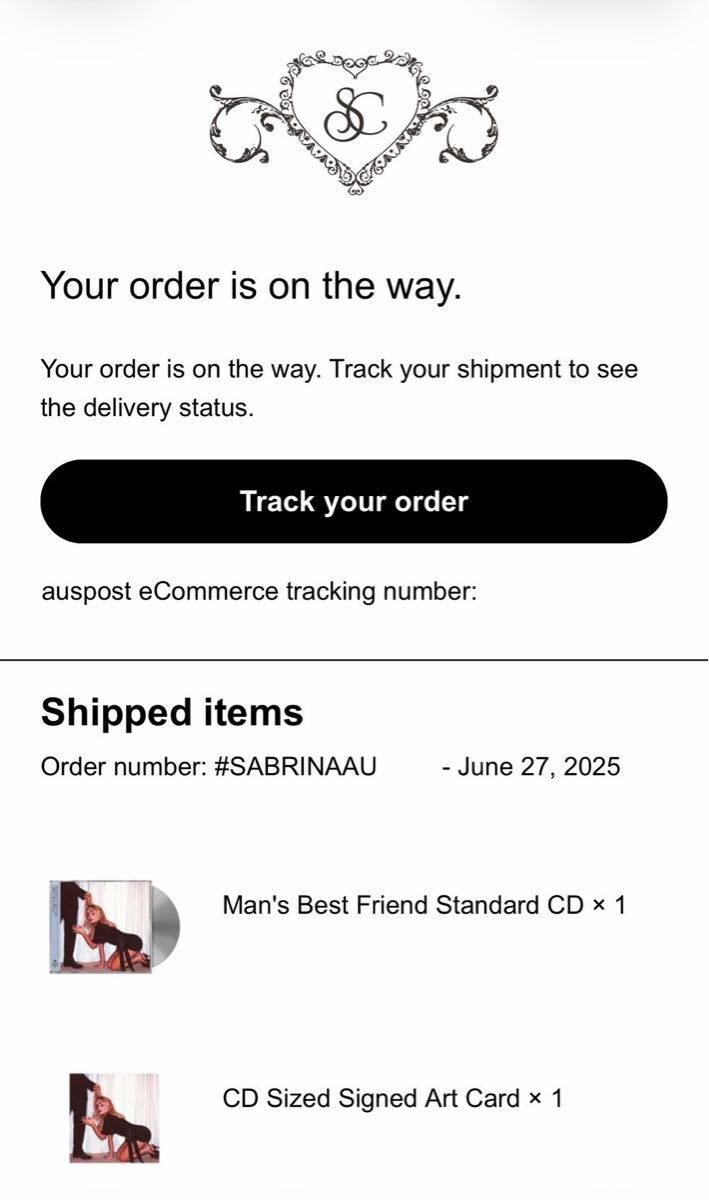Click the "Track your shipment" paragraph text
This screenshot has width=709, height=1200.
click(339, 388)
